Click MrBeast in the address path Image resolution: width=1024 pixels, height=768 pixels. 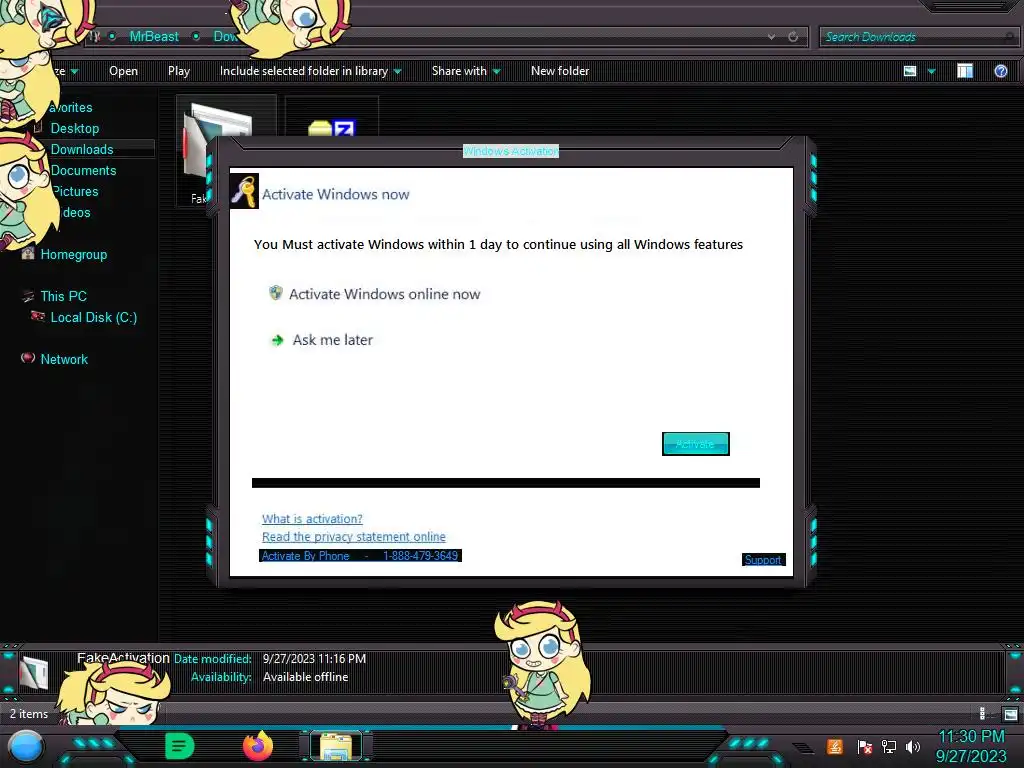153,37
